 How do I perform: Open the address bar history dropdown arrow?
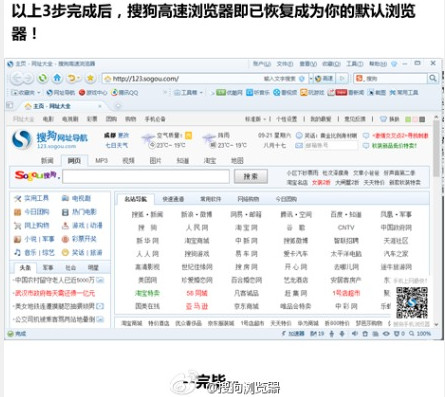pyautogui.click(x=311, y=79)
